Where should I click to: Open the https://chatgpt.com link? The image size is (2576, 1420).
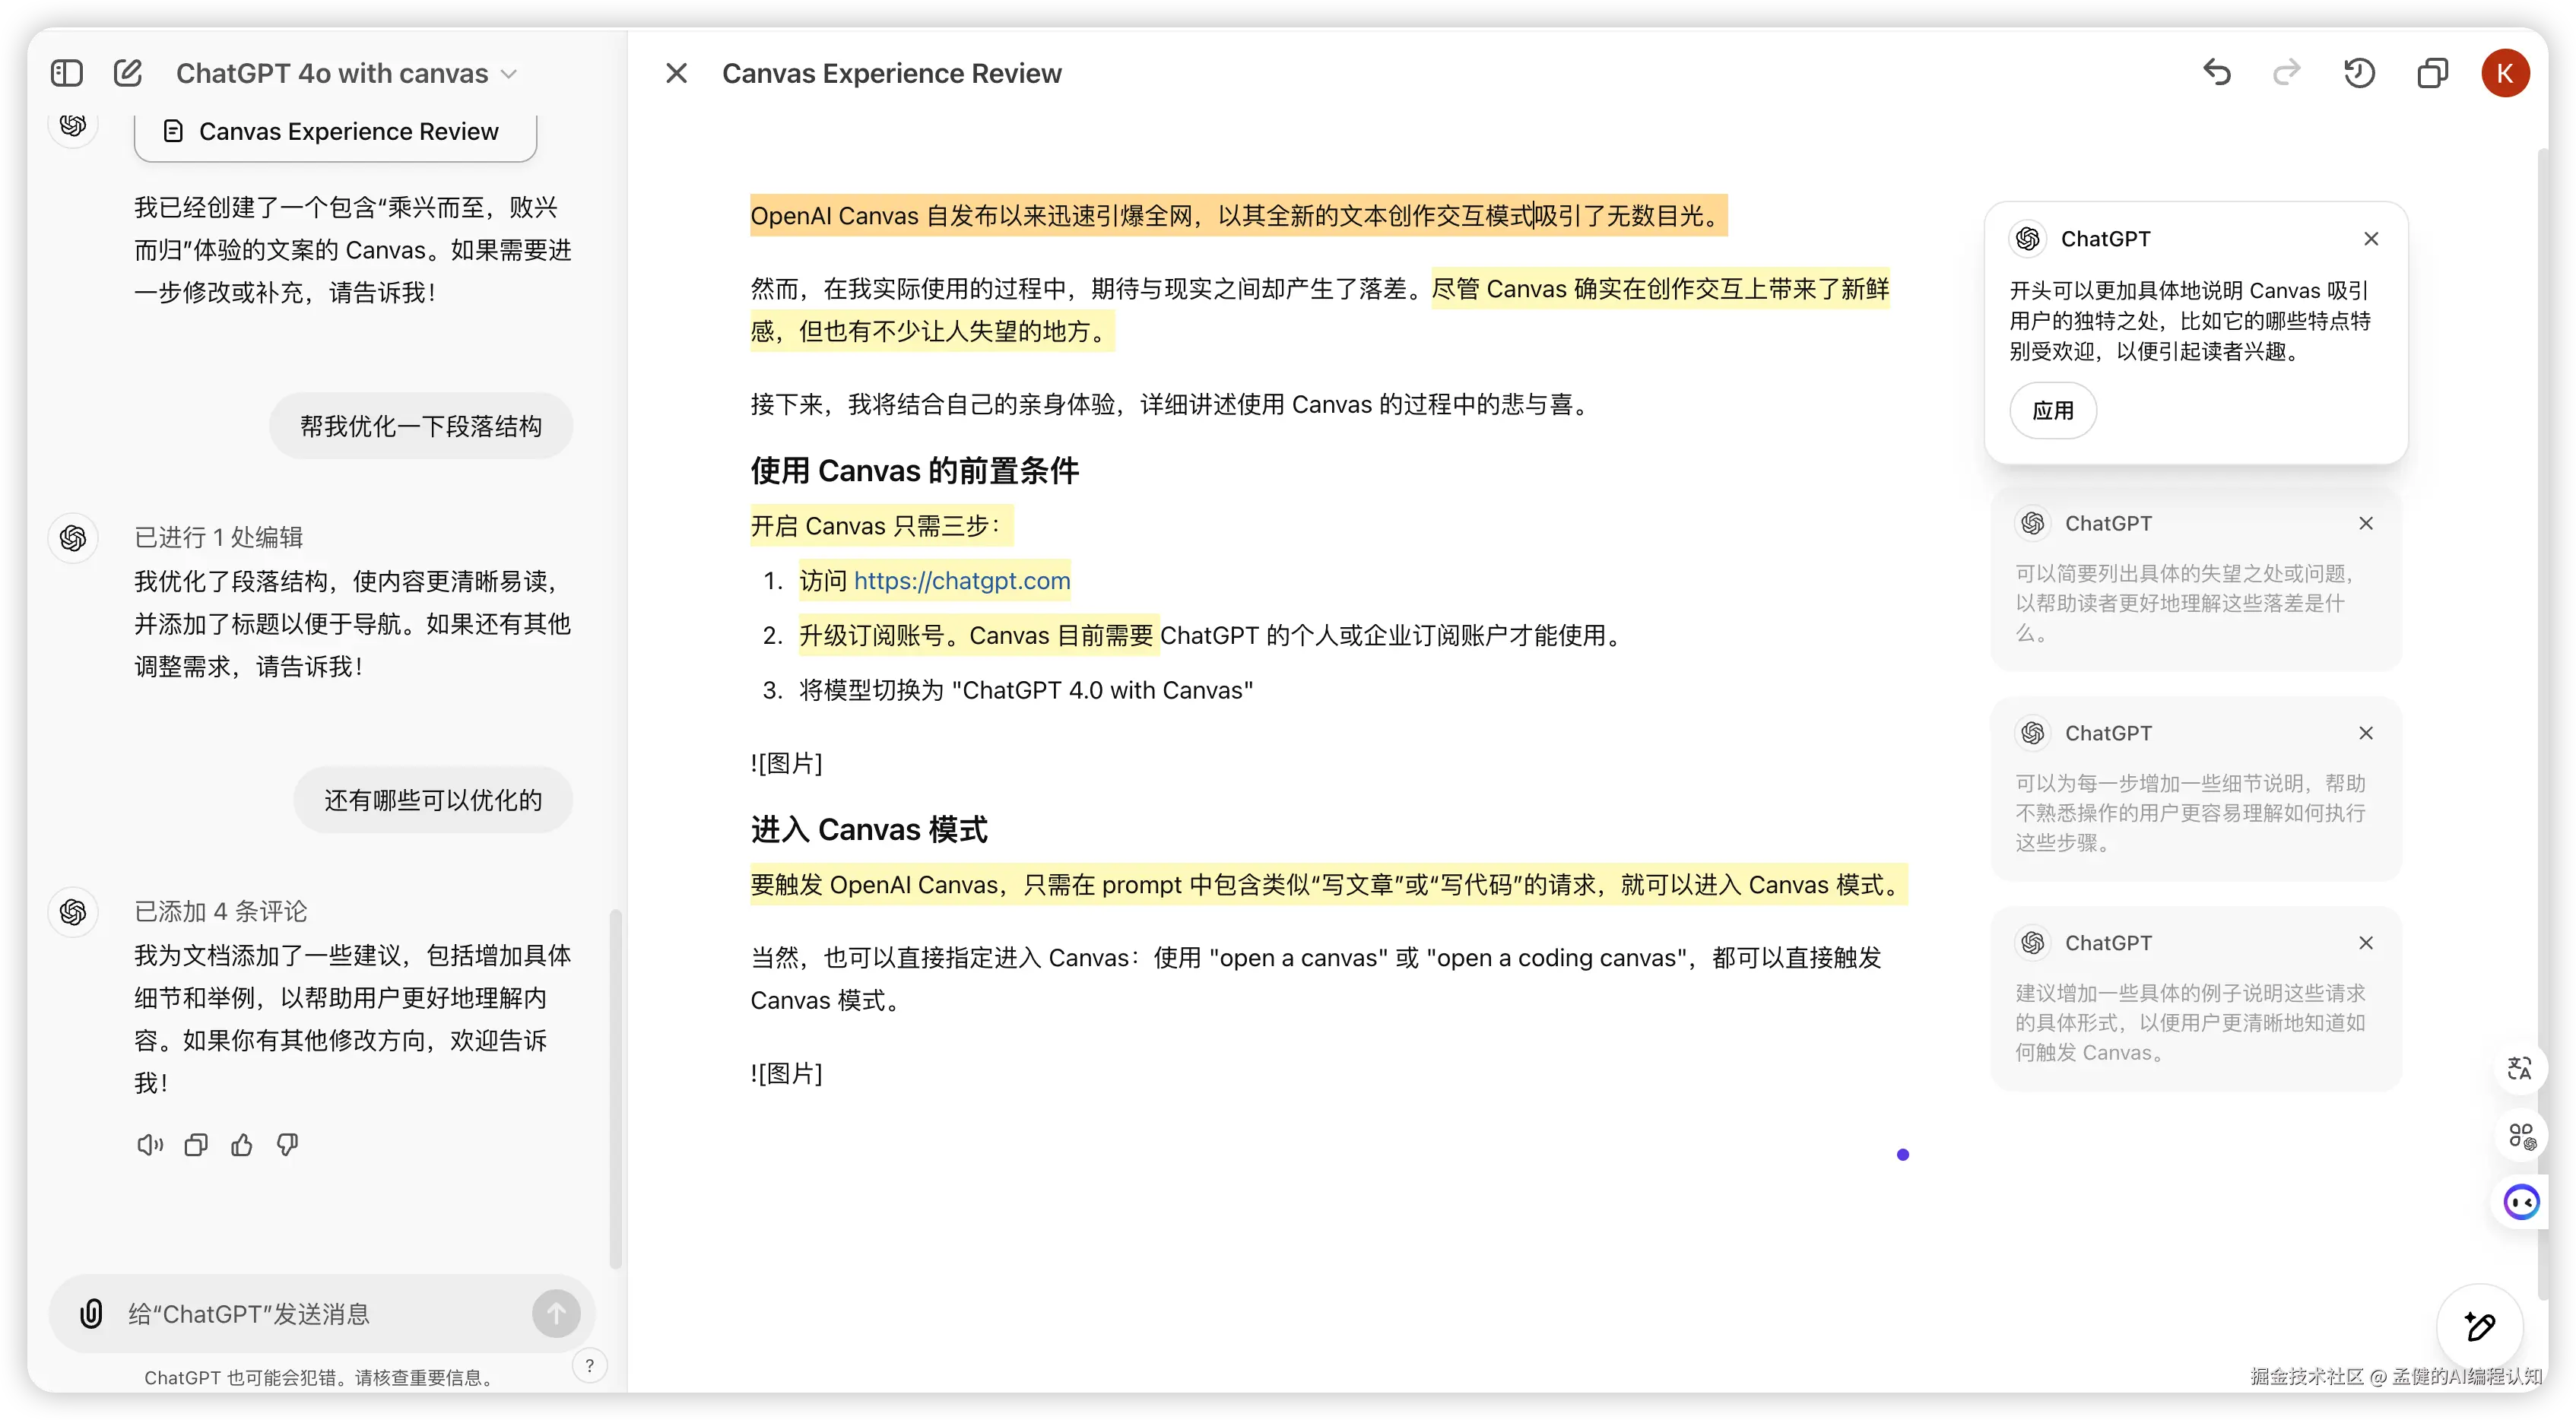click(962, 581)
